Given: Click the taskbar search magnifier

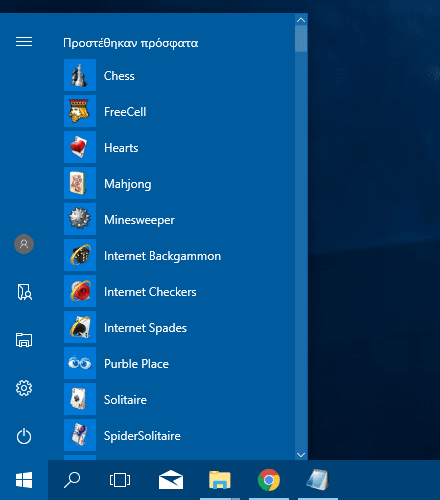Looking at the screenshot, I should tap(72, 480).
